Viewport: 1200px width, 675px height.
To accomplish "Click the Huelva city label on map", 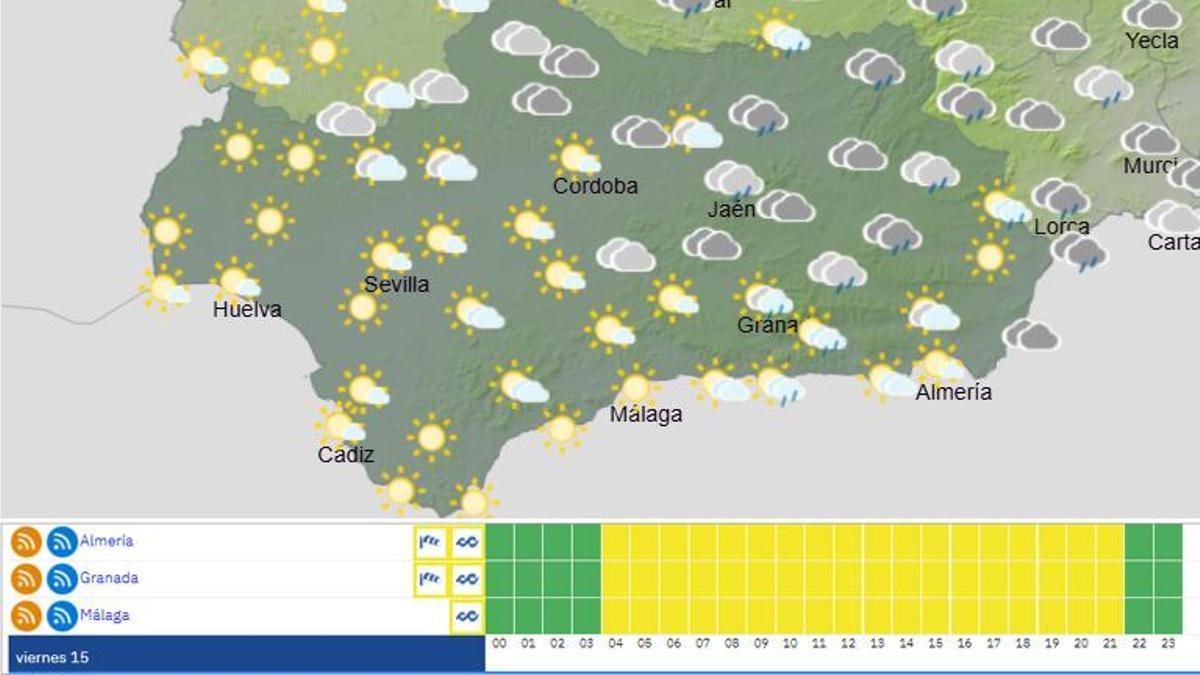I will [247, 310].
